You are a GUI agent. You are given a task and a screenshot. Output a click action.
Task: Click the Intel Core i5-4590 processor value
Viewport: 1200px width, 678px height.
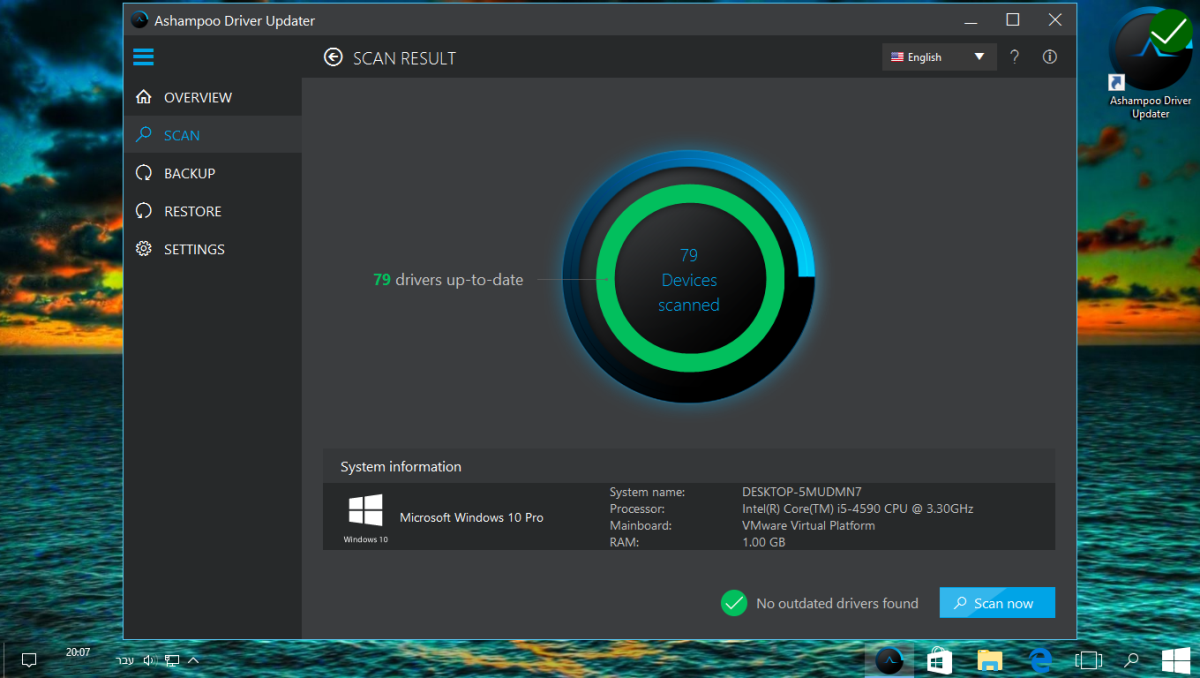tap(858, 509)
